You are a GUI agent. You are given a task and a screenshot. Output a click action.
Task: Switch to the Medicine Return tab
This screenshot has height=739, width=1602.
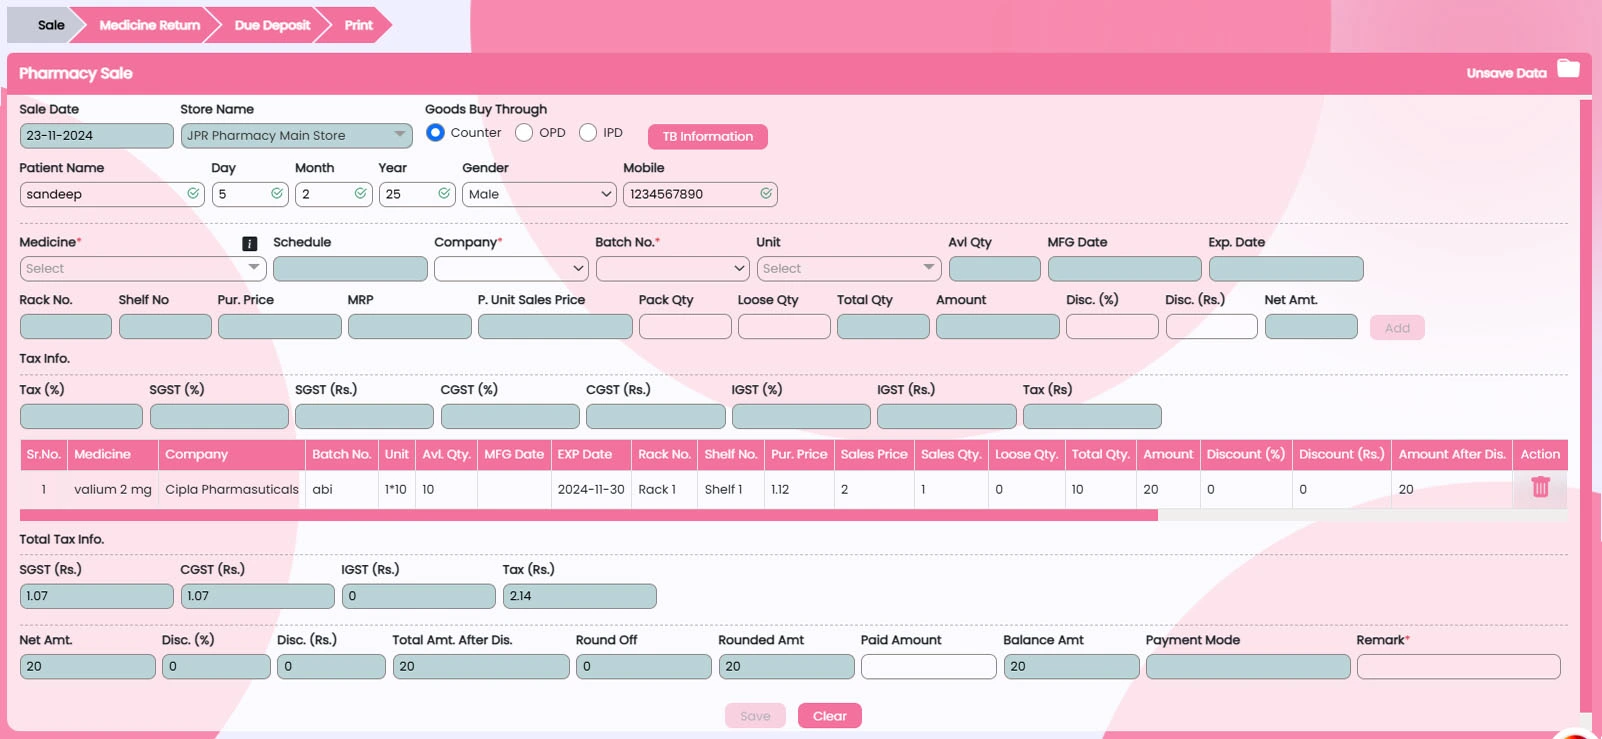pos(149,25)
